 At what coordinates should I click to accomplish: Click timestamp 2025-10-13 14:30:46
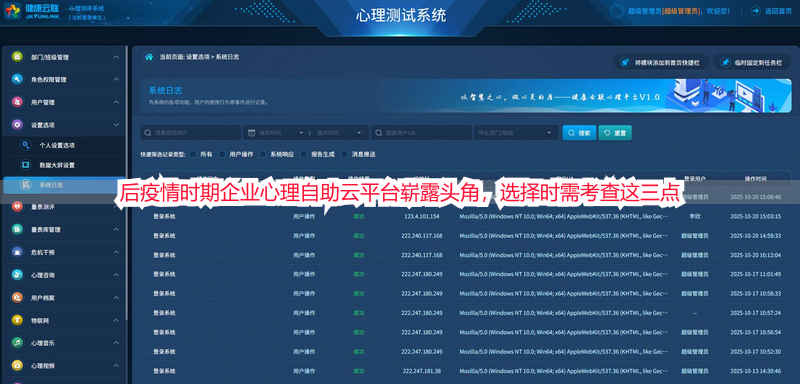(755, 371)
